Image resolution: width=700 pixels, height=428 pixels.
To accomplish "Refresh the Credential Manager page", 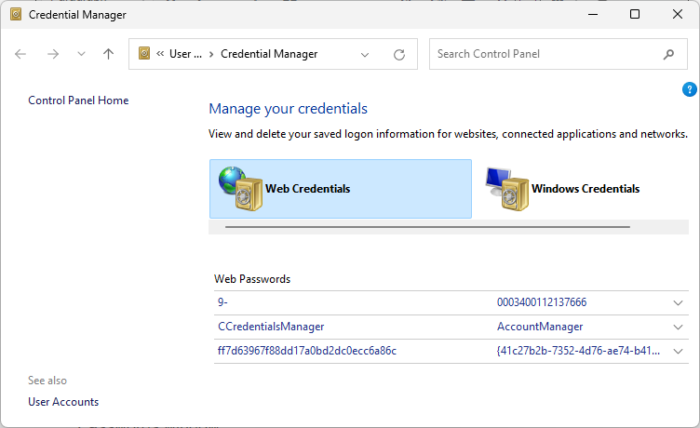I will [x=399, y=54].
